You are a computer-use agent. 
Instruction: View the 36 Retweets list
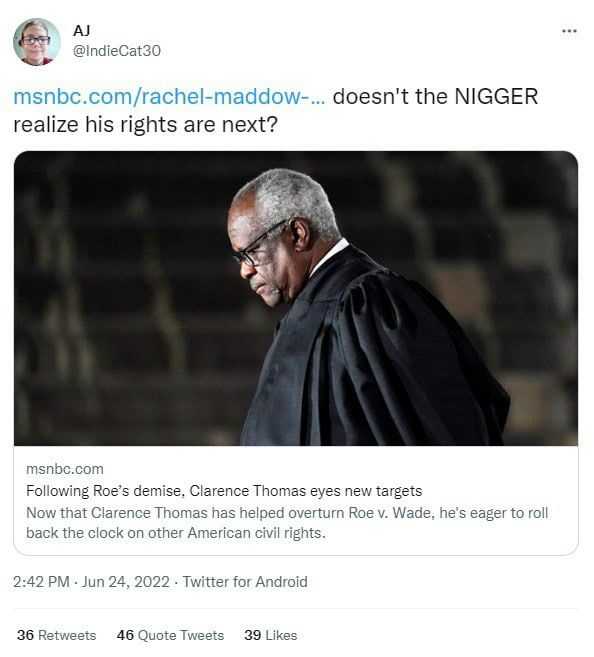click(57, 635)
